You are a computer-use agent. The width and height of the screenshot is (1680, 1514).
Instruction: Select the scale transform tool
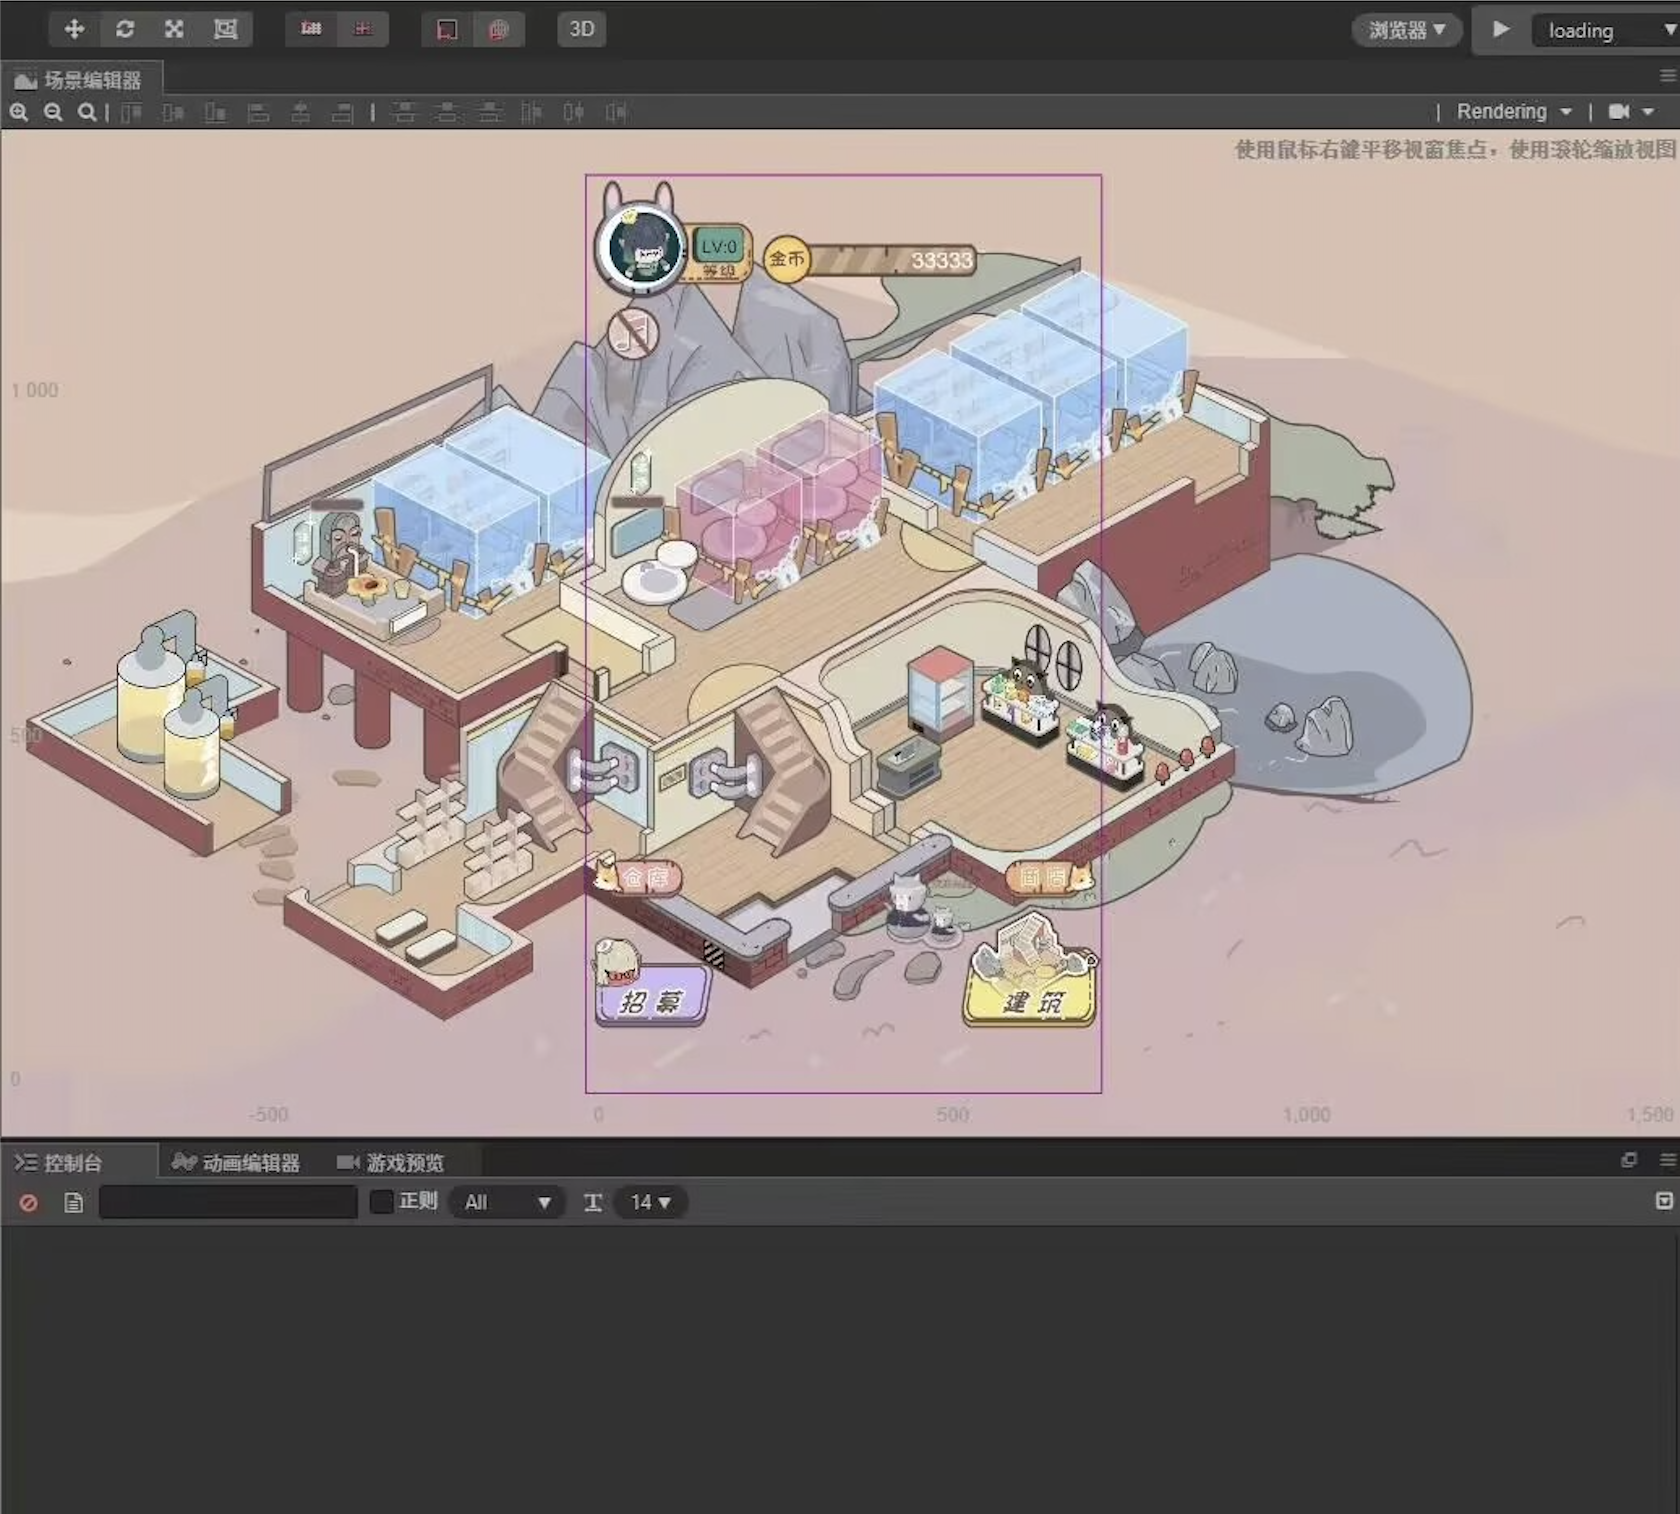click(x=174, y=29)
